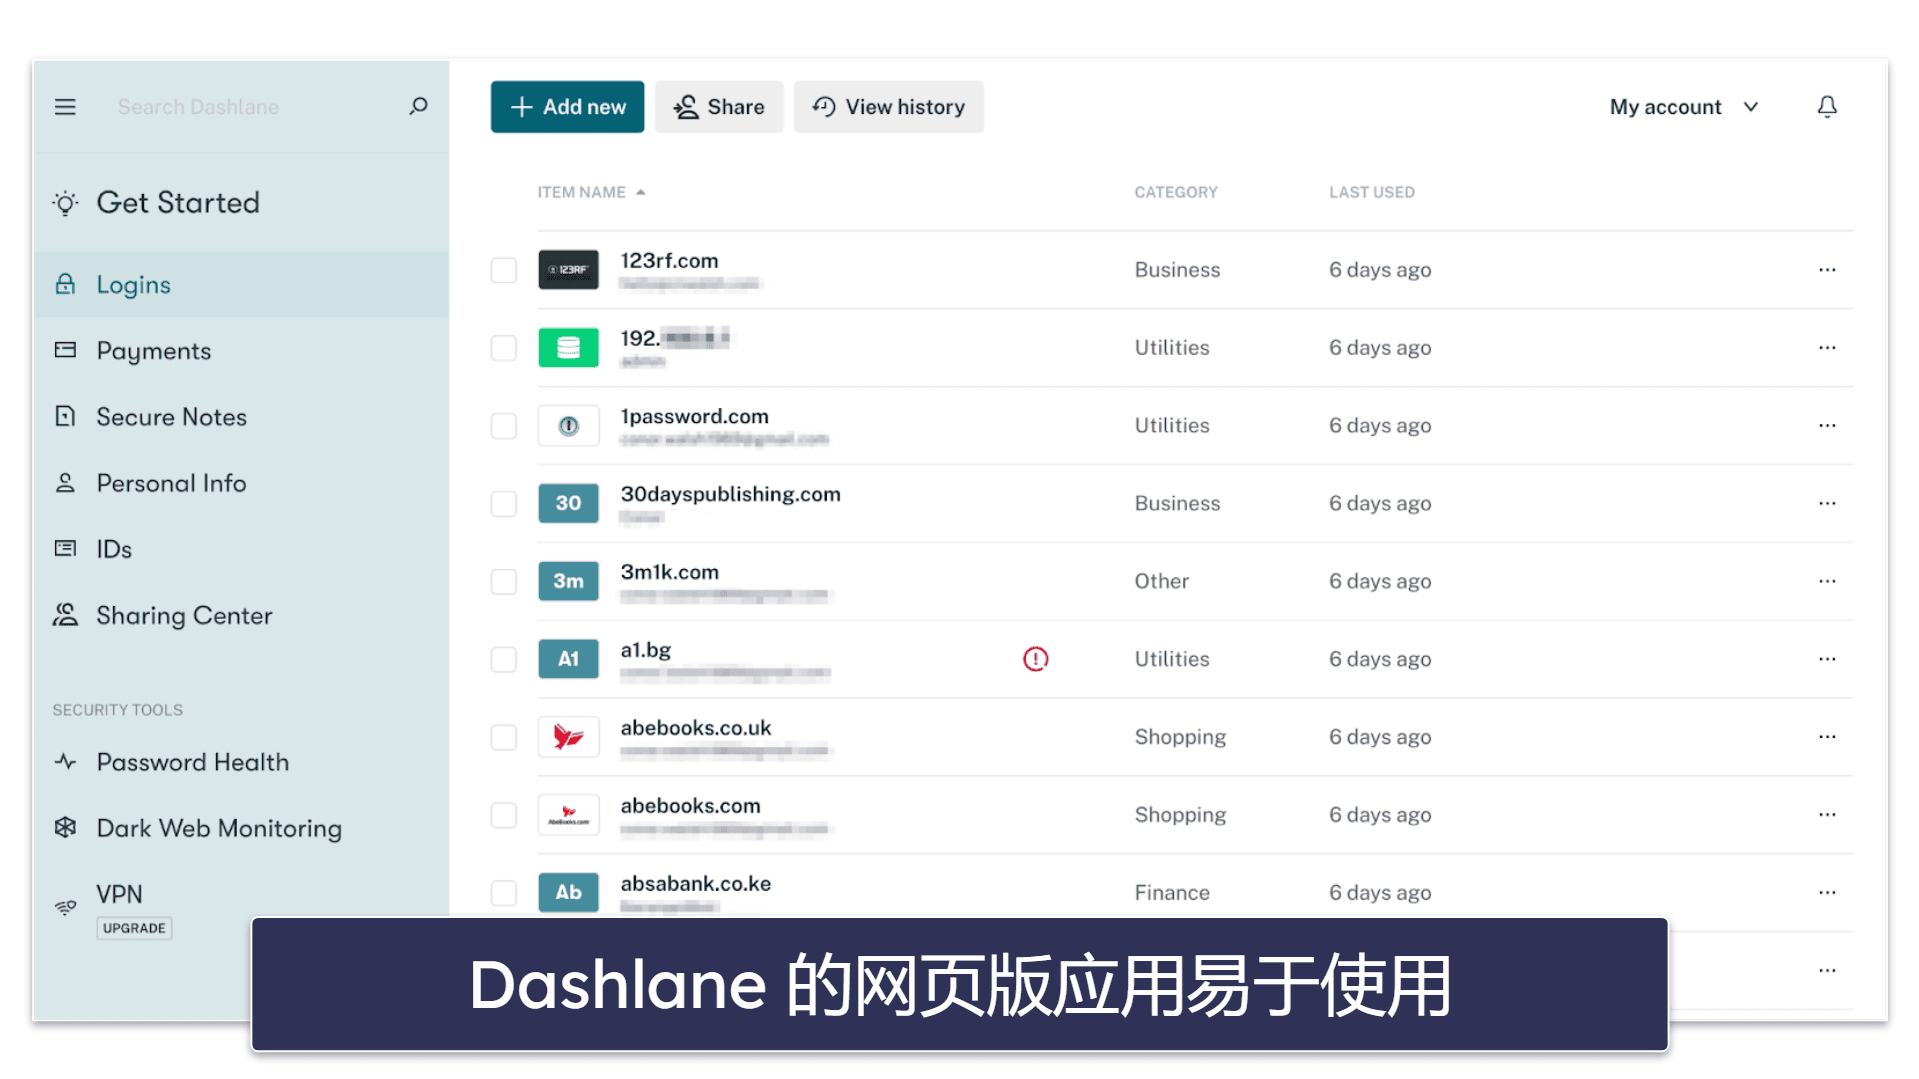The image size is (1919, 1079).
Task: Click View history button
Action: [x=888, y=107]
